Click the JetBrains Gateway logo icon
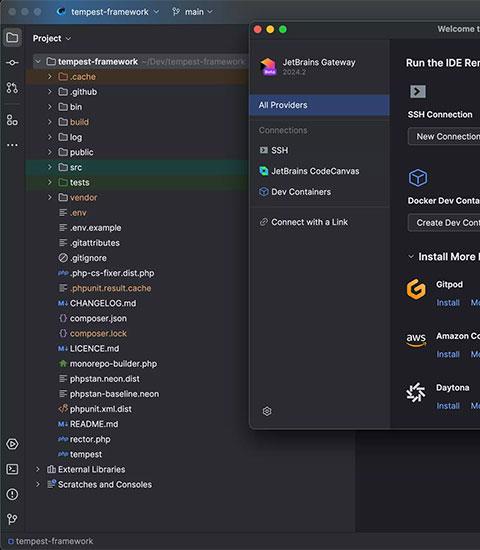The image size is (480, 550). pos(268,66)
